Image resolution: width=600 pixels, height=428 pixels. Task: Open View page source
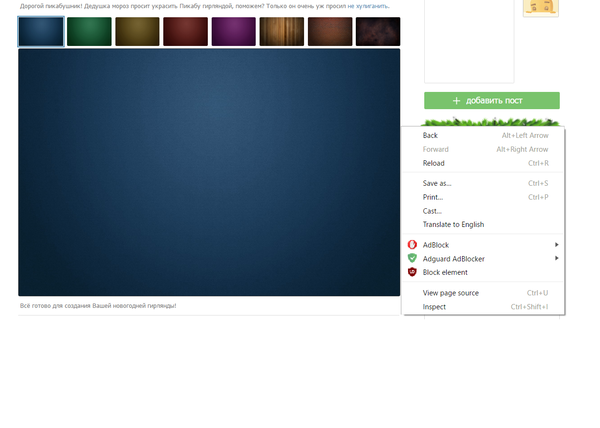pos(451,293)
